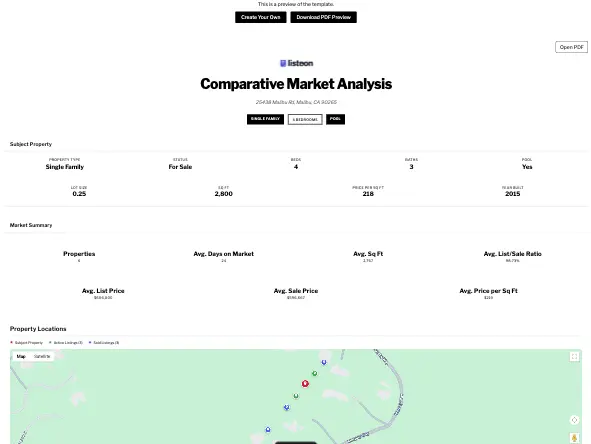Viewport: 591px width, 444px height.
Task: Click the middle blue sold listing marker
Action: [x=287, y=407]
